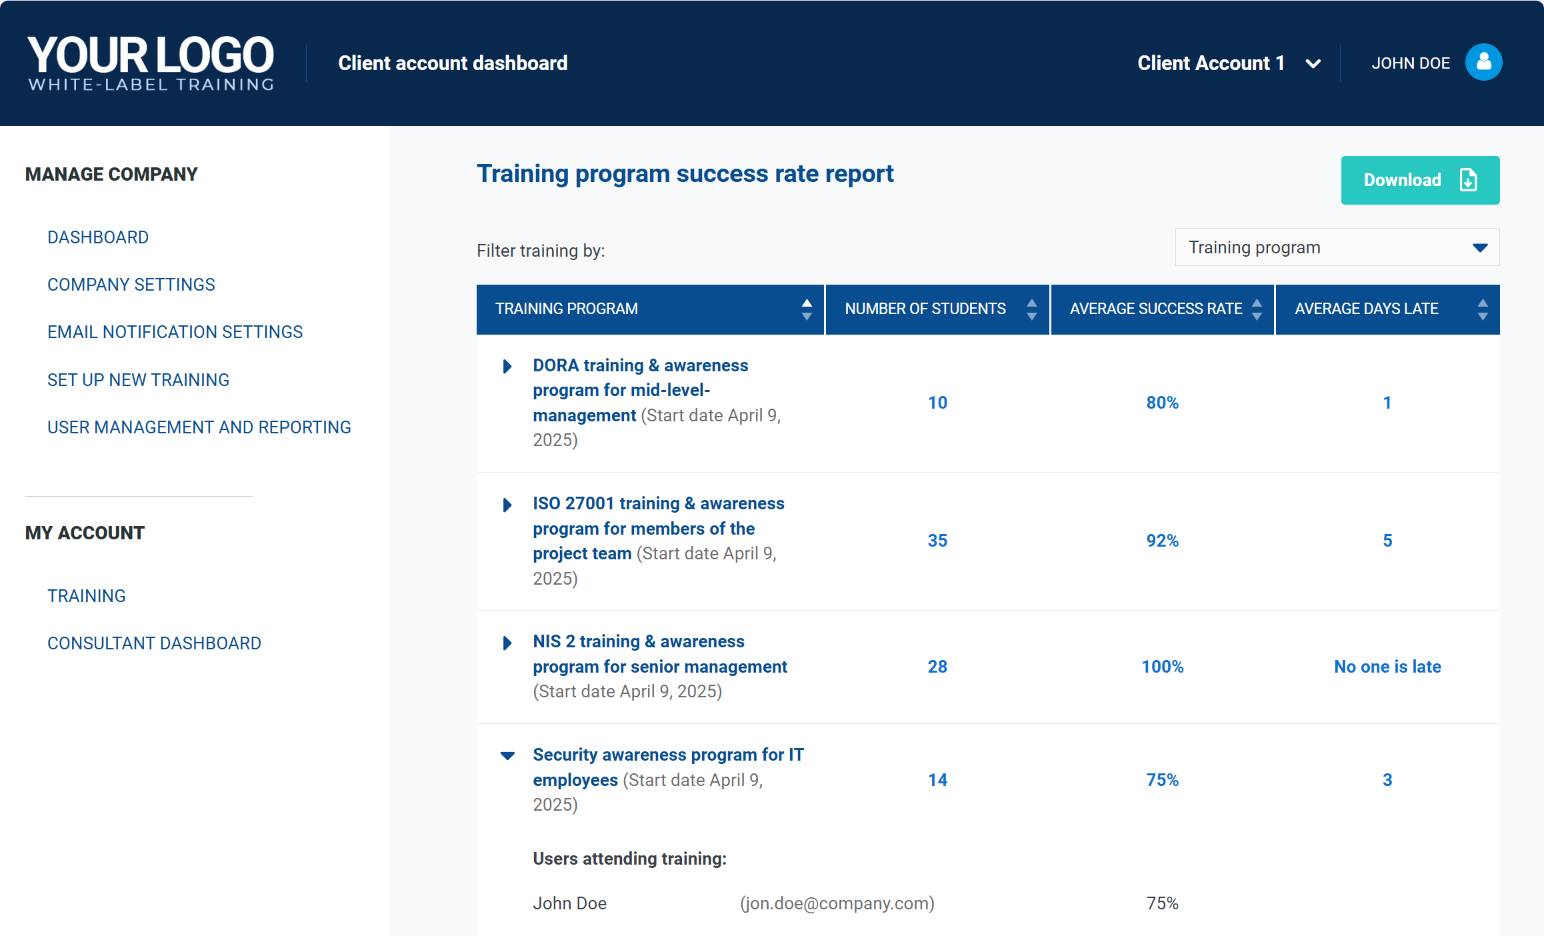Sort by Training Program column arrows
Viewport: 1544px width, 936px height.
pyautogui.click(x=806, y=309)
